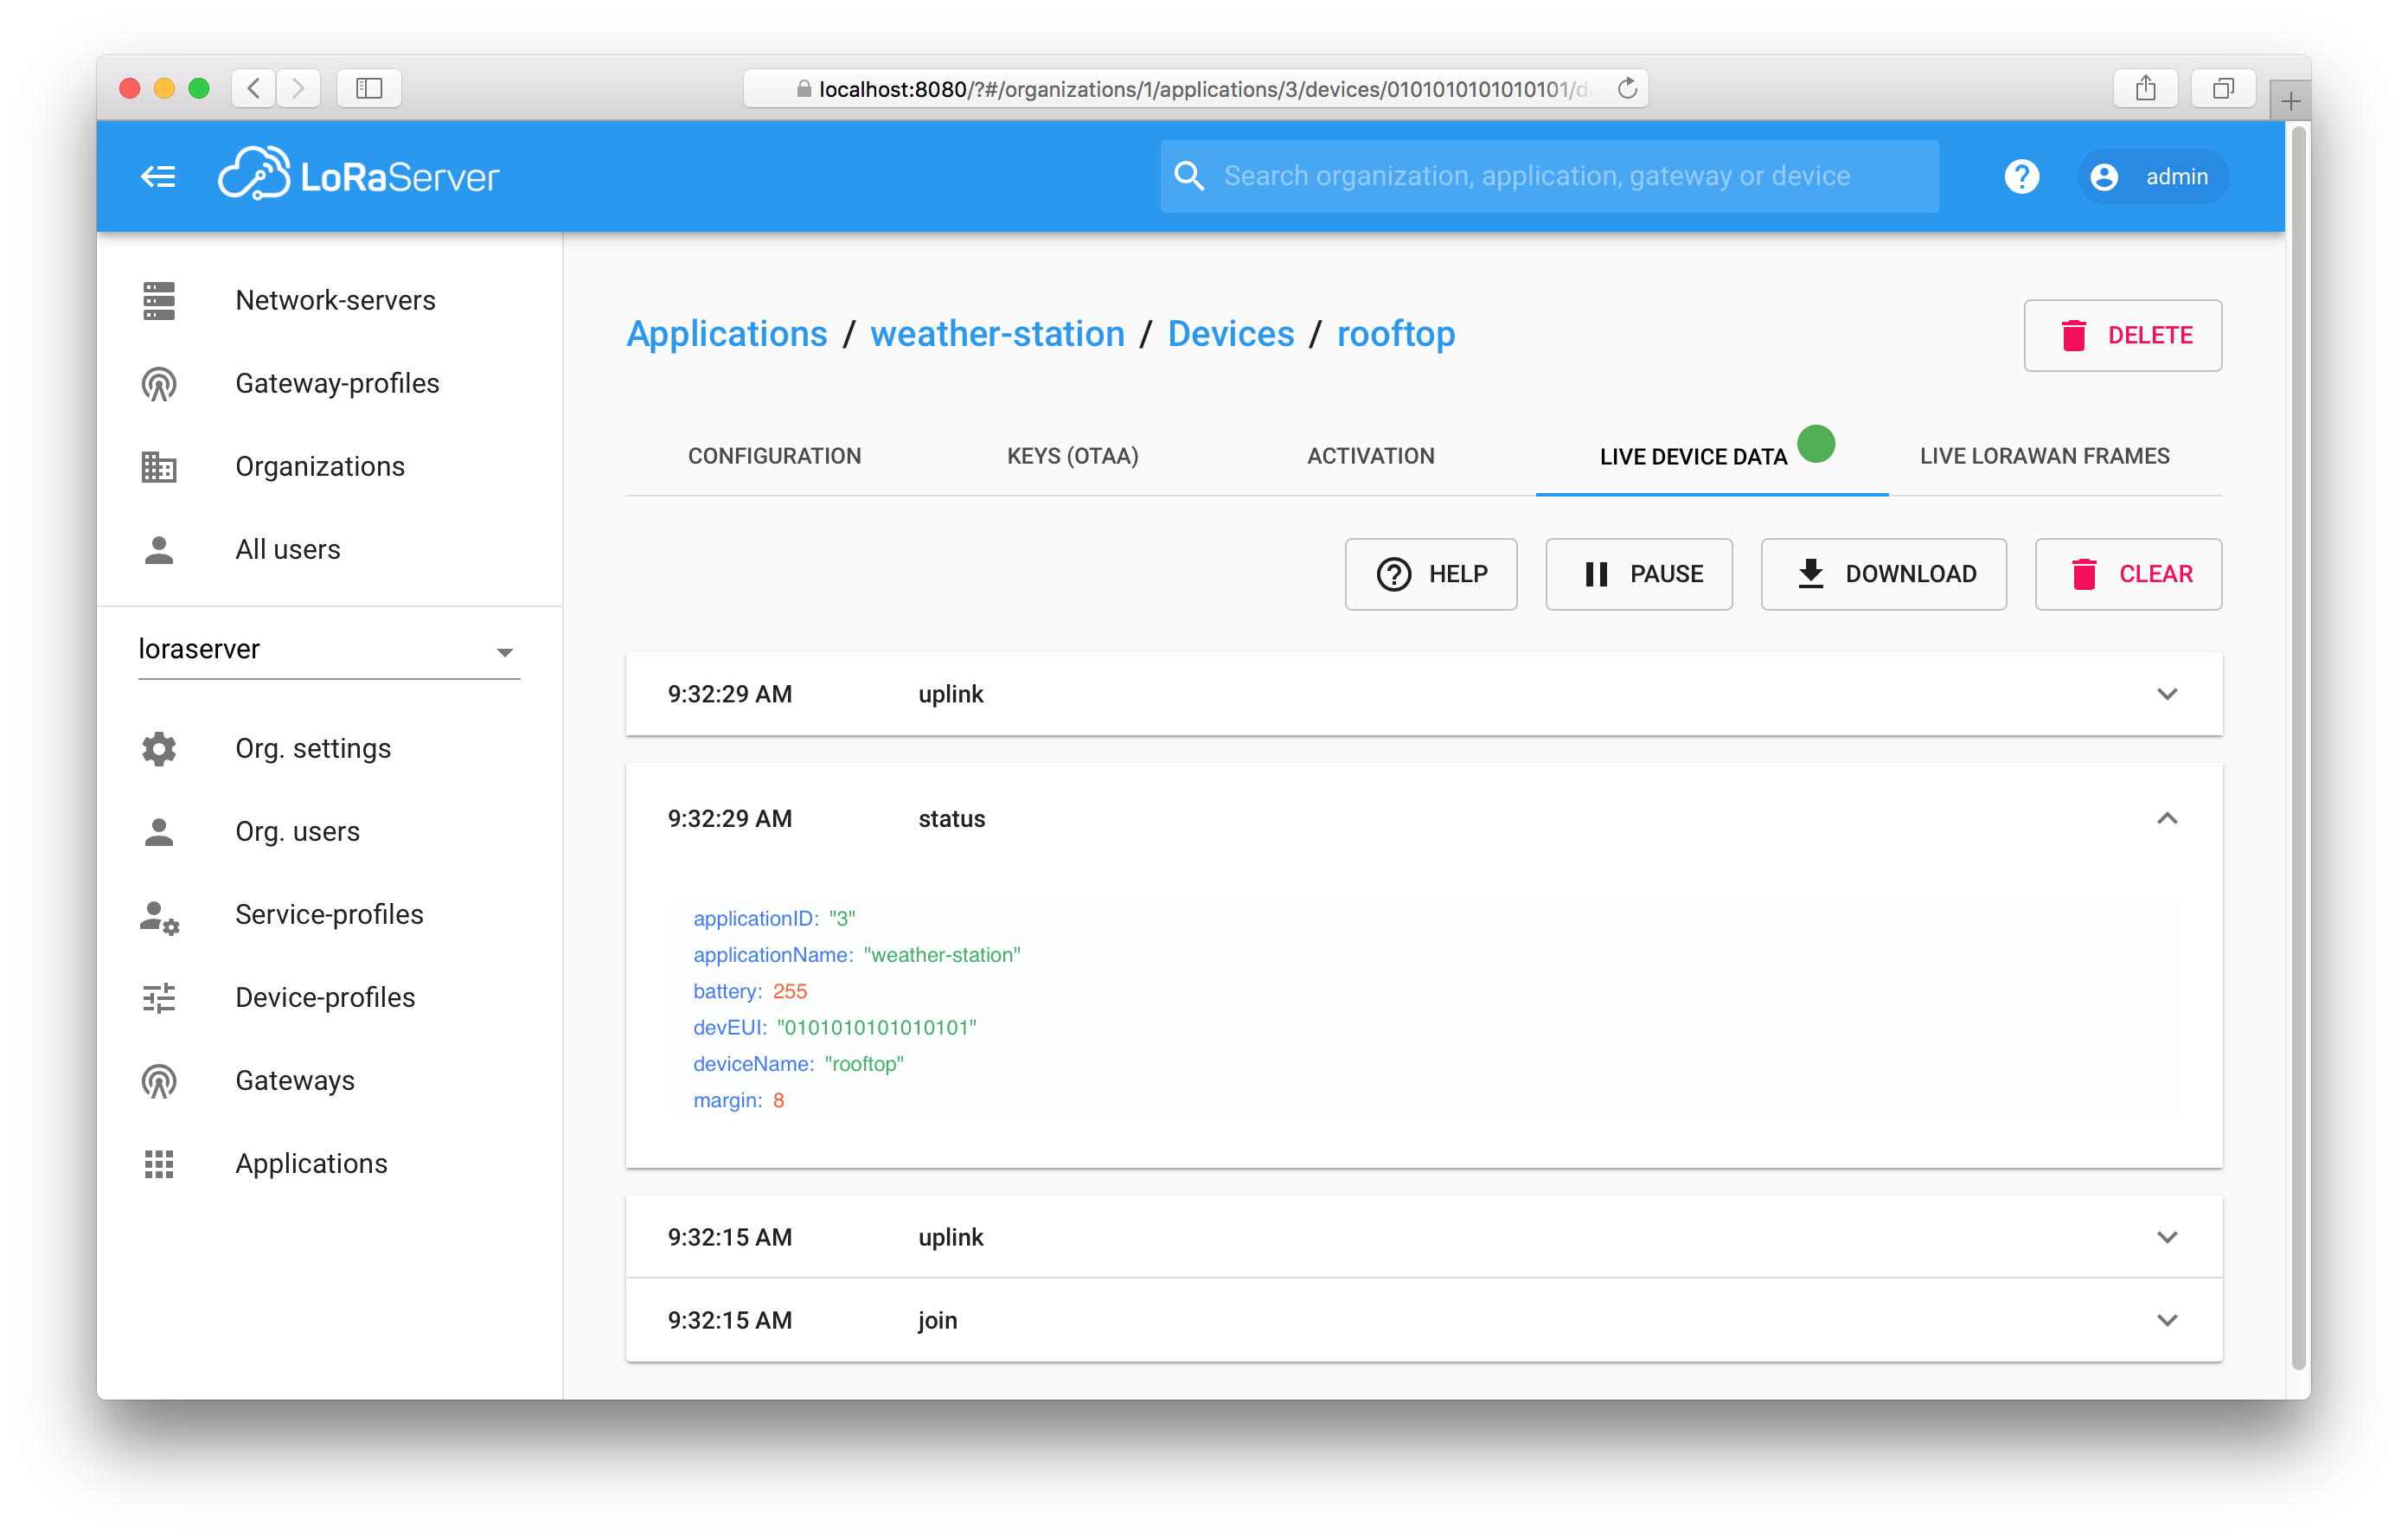This screenshot has width=2408, height=1538.
Task: Click the browser back button
Action: (254, 88)
